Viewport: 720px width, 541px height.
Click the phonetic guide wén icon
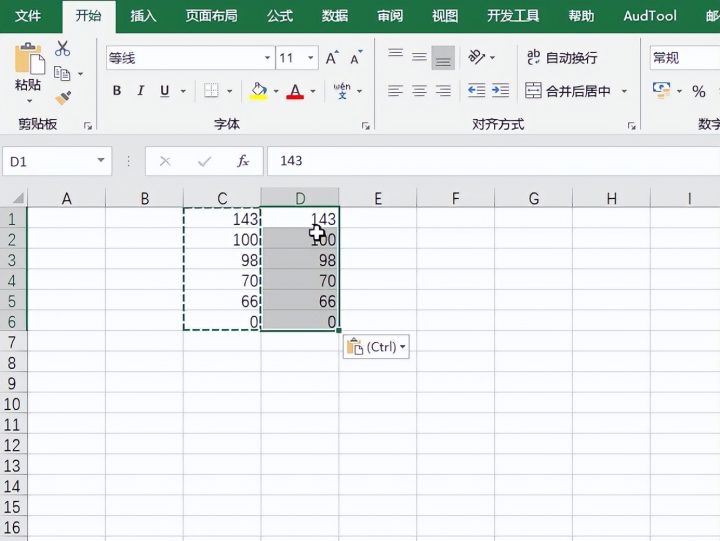[x=342, y=90]
